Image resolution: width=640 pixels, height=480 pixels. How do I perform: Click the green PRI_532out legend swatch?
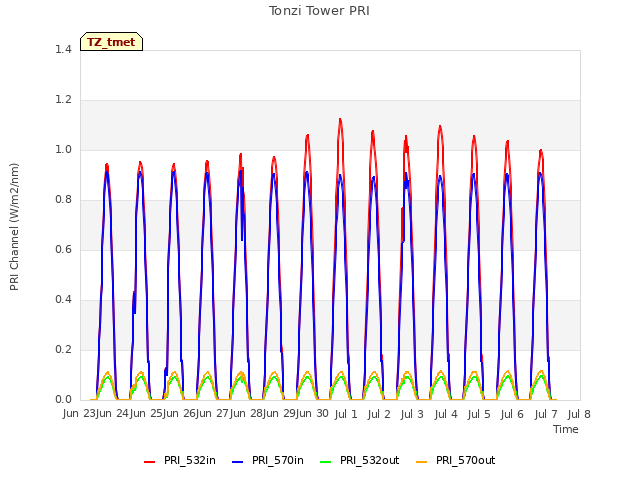(x=326, y=461)
